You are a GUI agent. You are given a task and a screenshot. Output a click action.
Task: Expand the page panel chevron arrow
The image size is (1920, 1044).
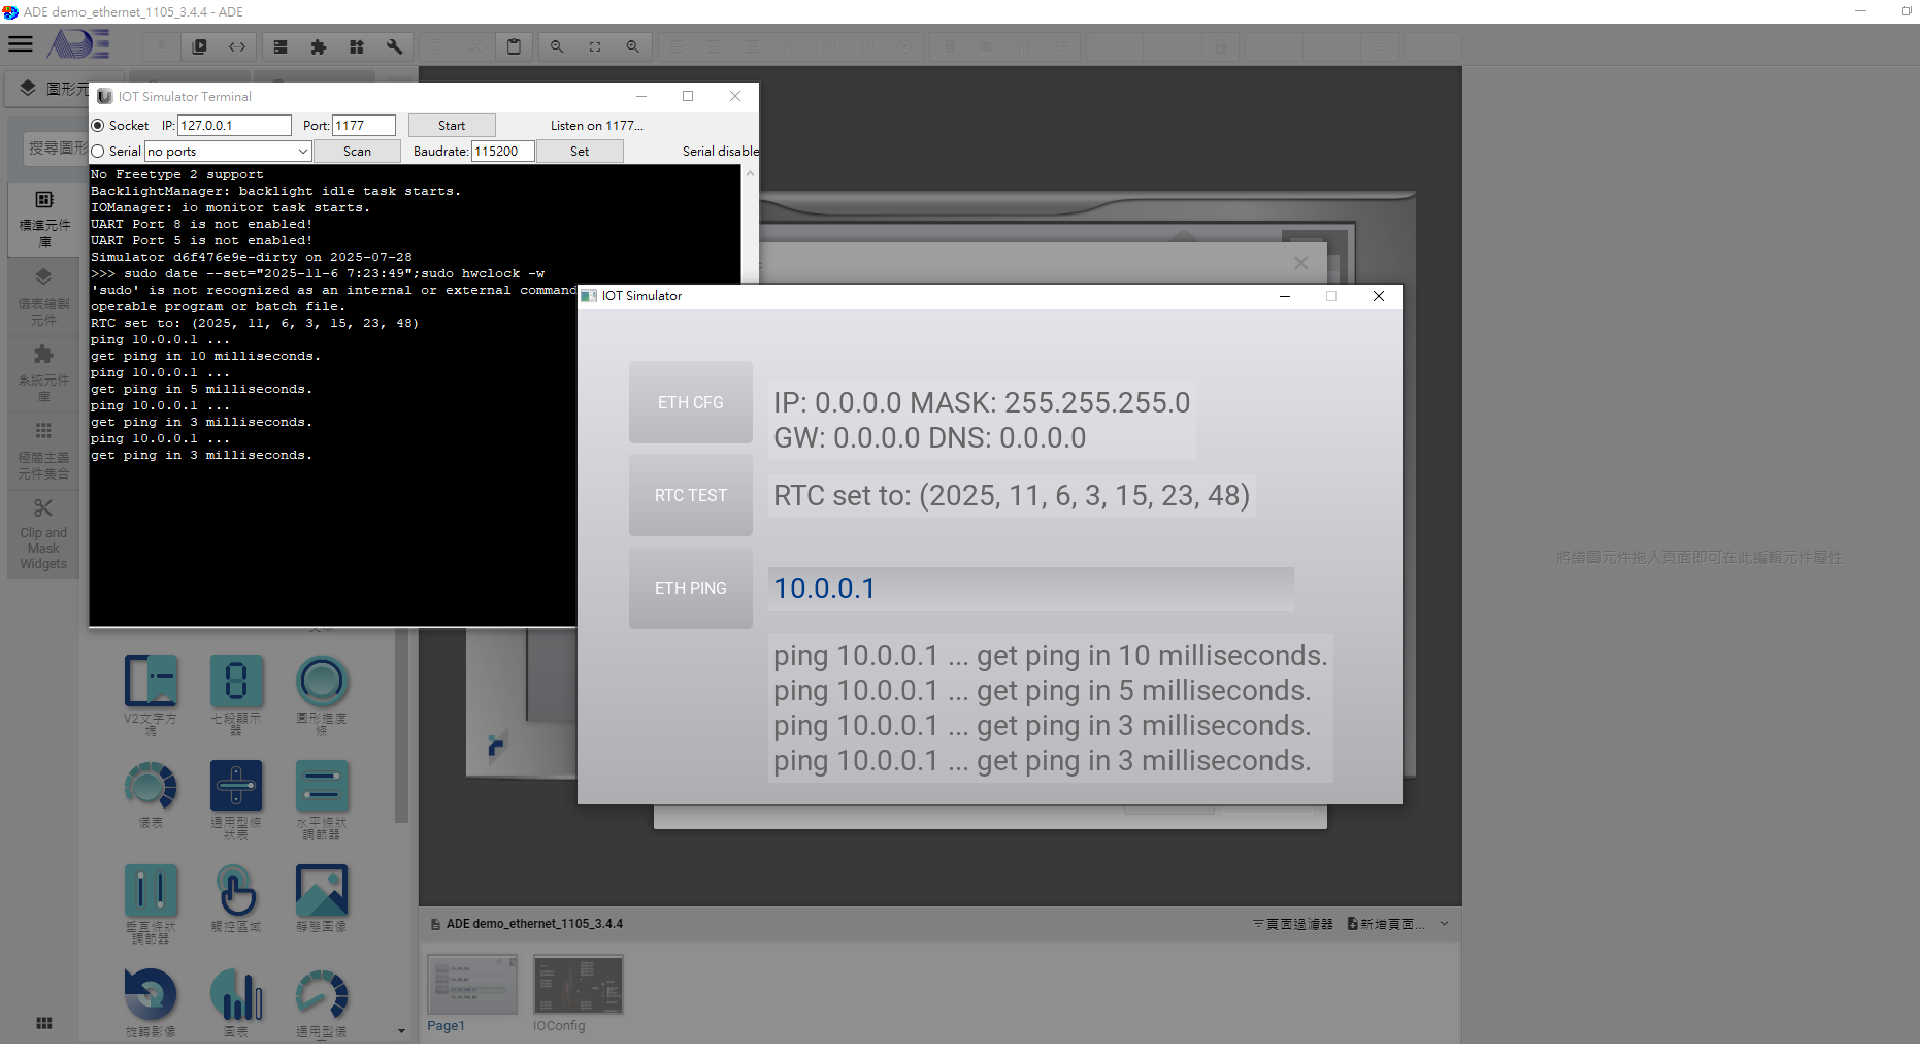pos(1444,924)
